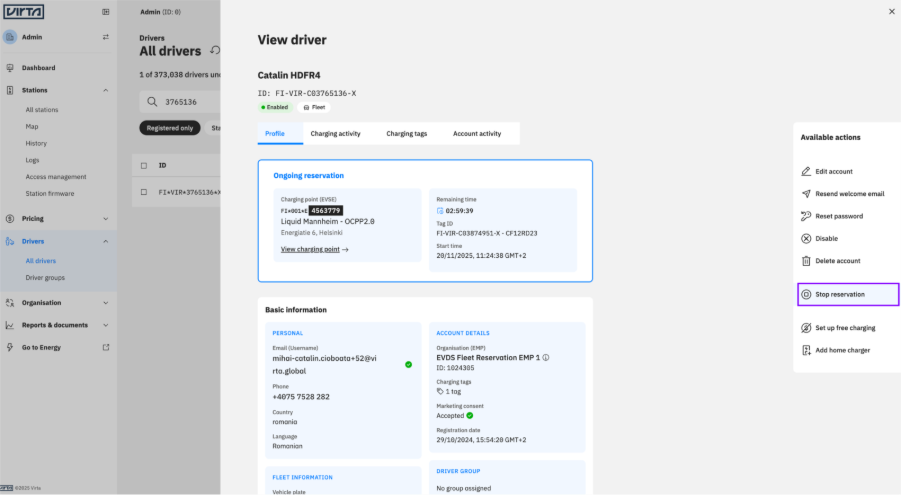The width and height of the screenshot is (901, 495).
Task: Click Resend welcome email action
Action: [x=849, y=194]
